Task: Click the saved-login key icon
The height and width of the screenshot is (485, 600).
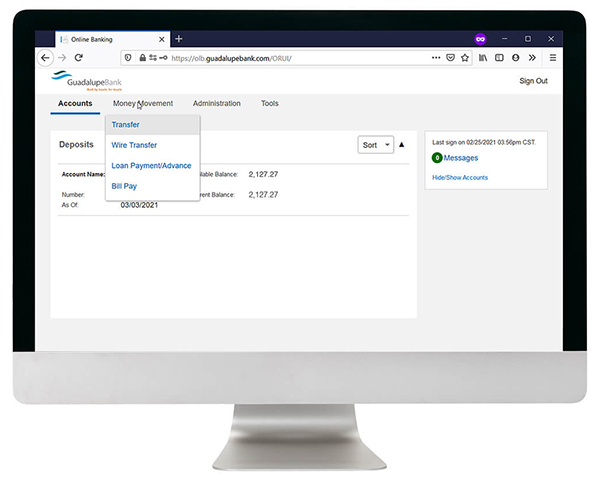Action: coord(163,58)
